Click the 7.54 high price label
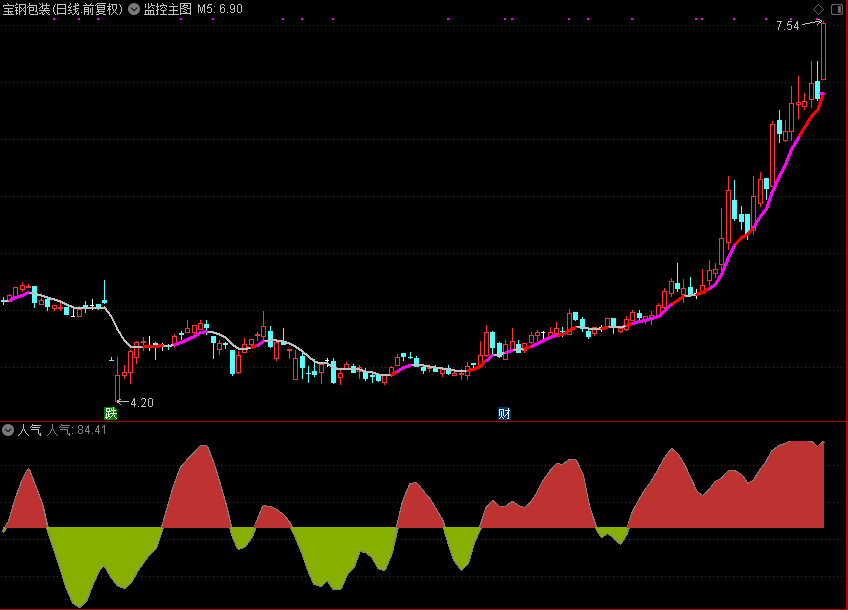The image size is (848, 610). click(x=787, y=26)
